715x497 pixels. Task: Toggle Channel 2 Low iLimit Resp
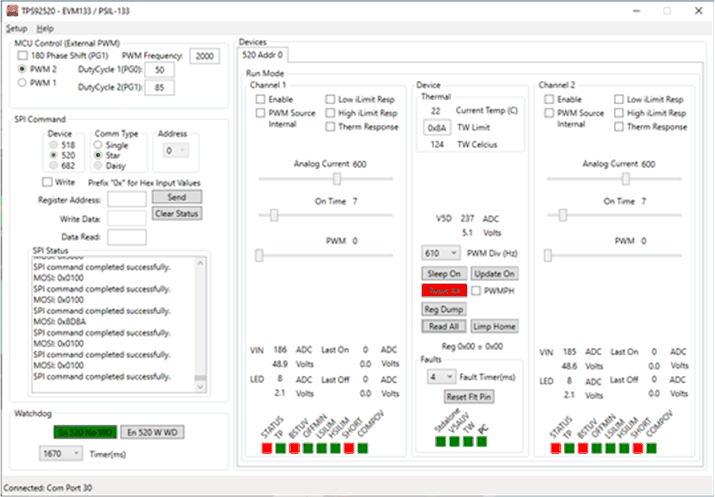(x=619, y=99)
